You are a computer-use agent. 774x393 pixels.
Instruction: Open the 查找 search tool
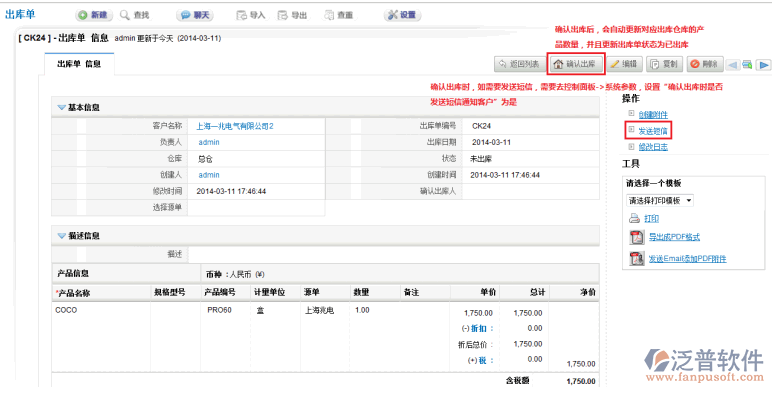(x=135, y=15)
